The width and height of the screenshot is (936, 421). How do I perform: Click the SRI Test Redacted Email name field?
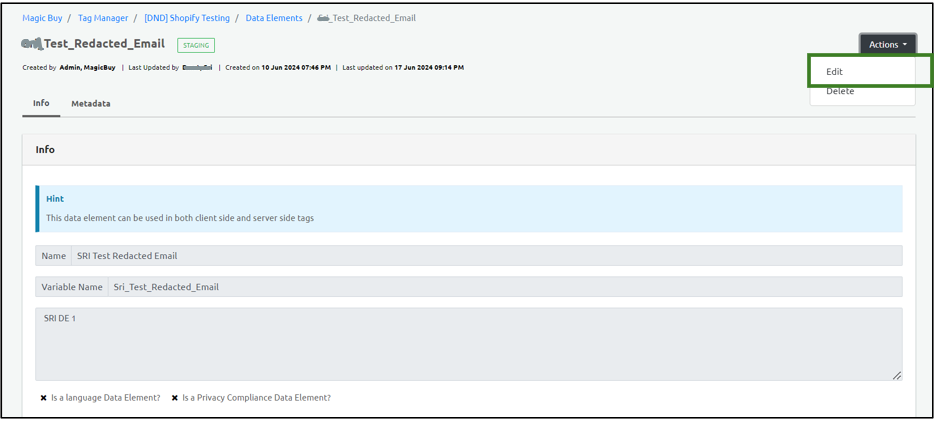(x=486, y=256)
